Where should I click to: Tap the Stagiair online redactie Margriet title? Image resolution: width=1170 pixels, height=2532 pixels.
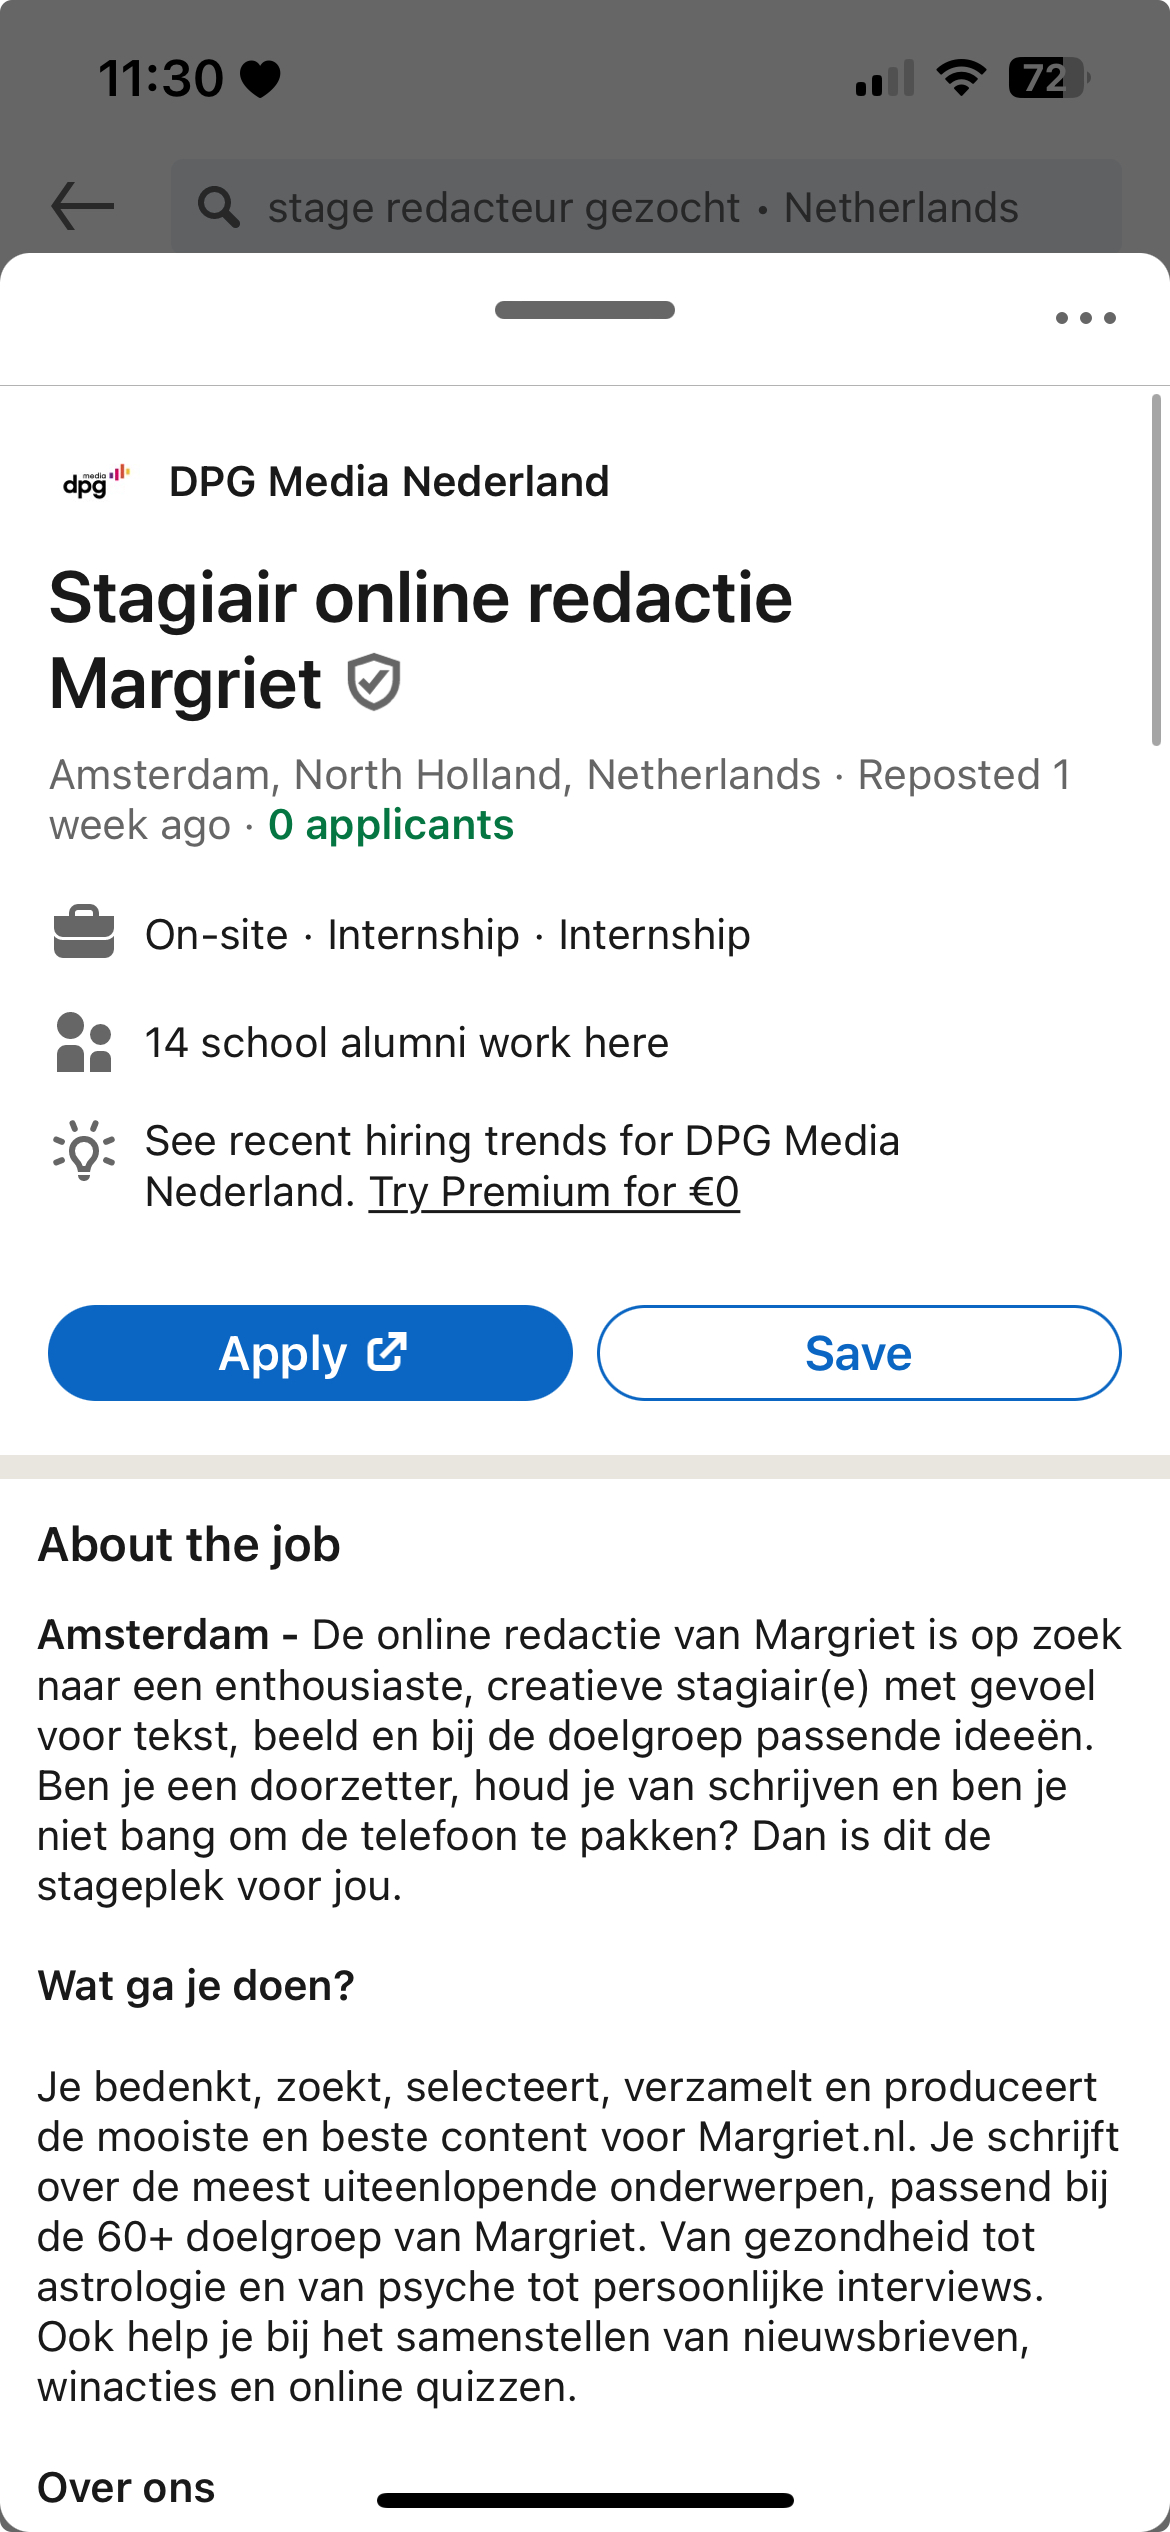click(420, 640)
